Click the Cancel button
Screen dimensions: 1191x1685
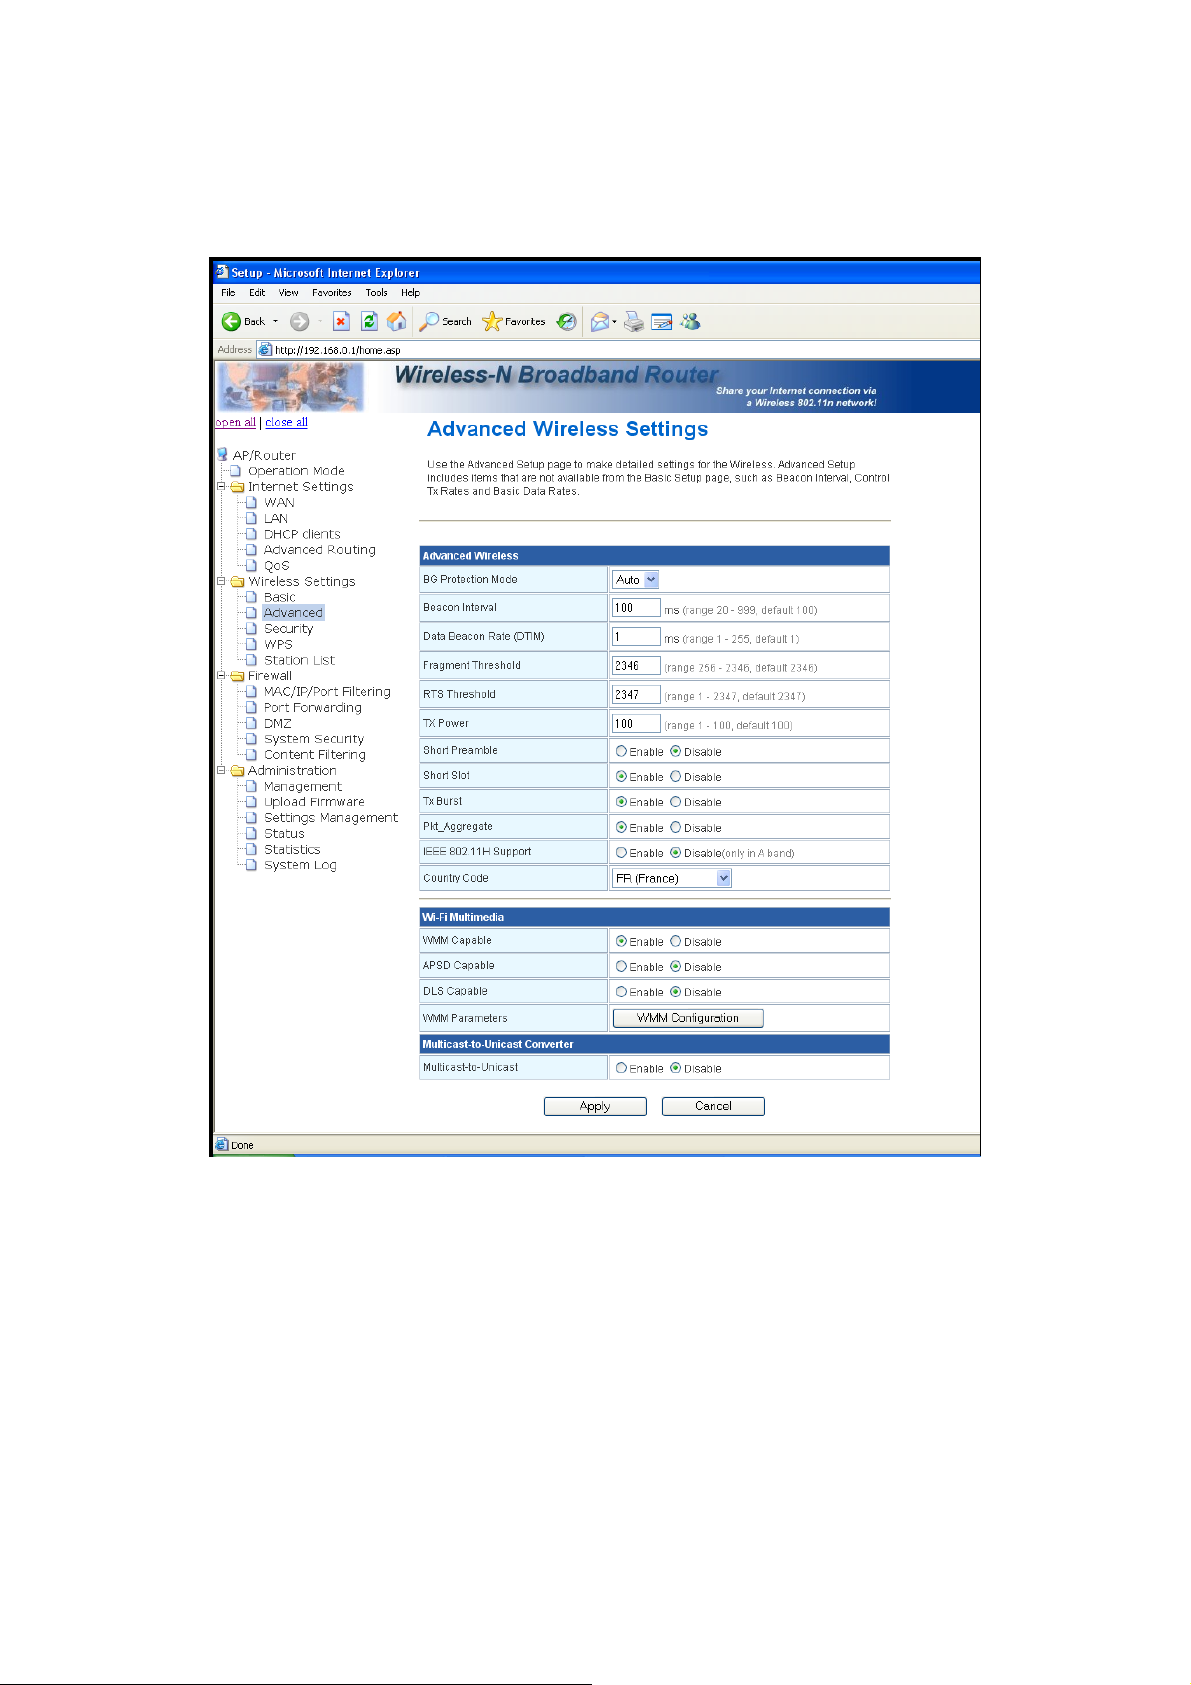713,1106
